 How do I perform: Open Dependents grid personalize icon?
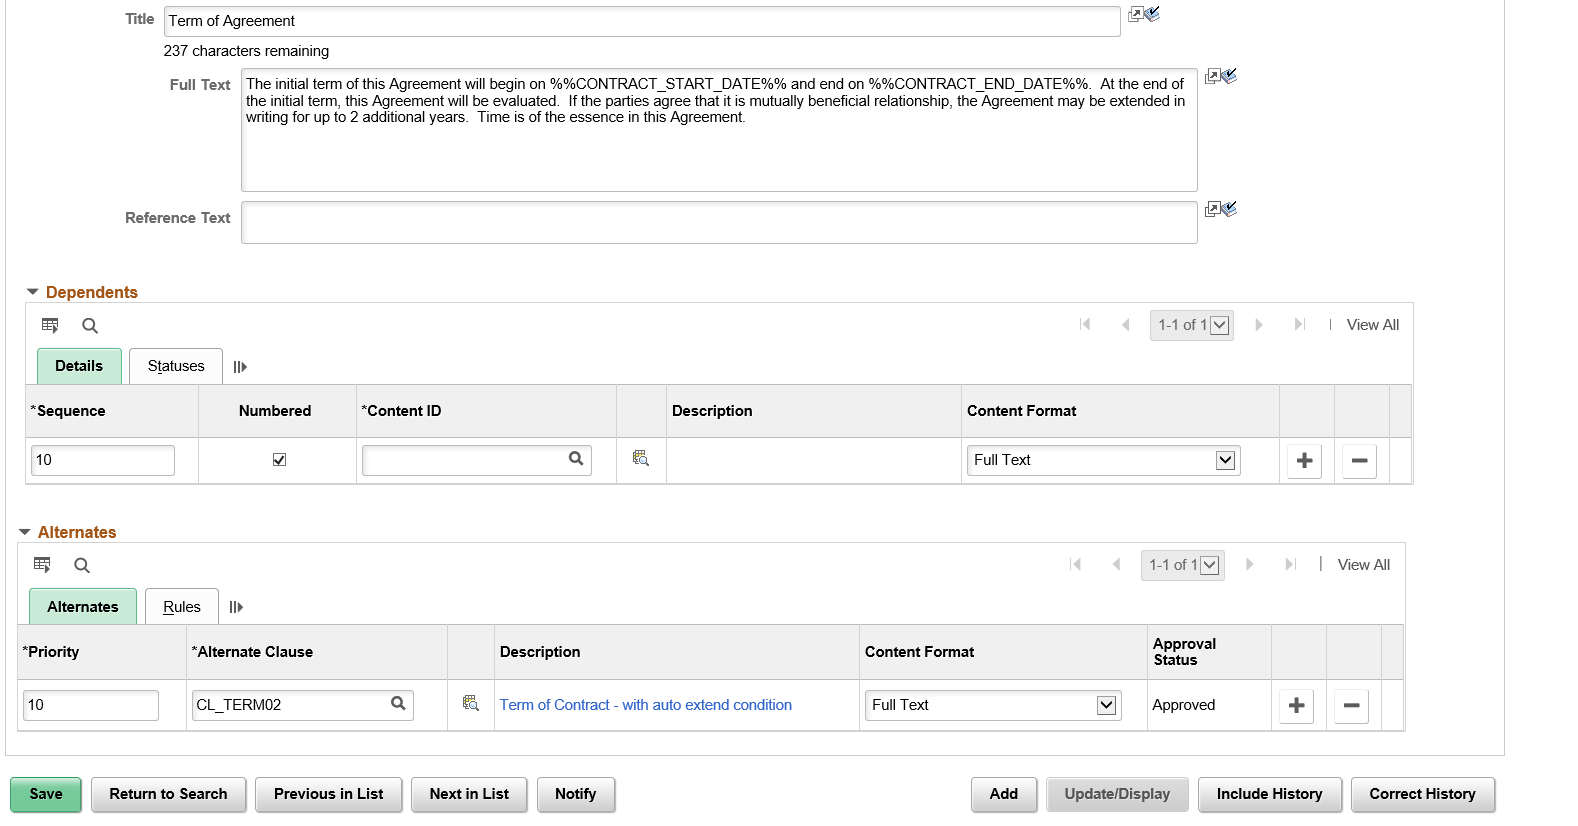click(x=50, y=325)
